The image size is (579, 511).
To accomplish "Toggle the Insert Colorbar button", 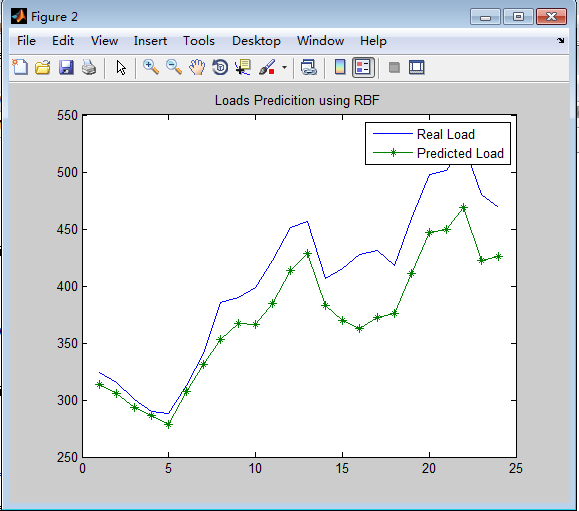I will (340, 68).
